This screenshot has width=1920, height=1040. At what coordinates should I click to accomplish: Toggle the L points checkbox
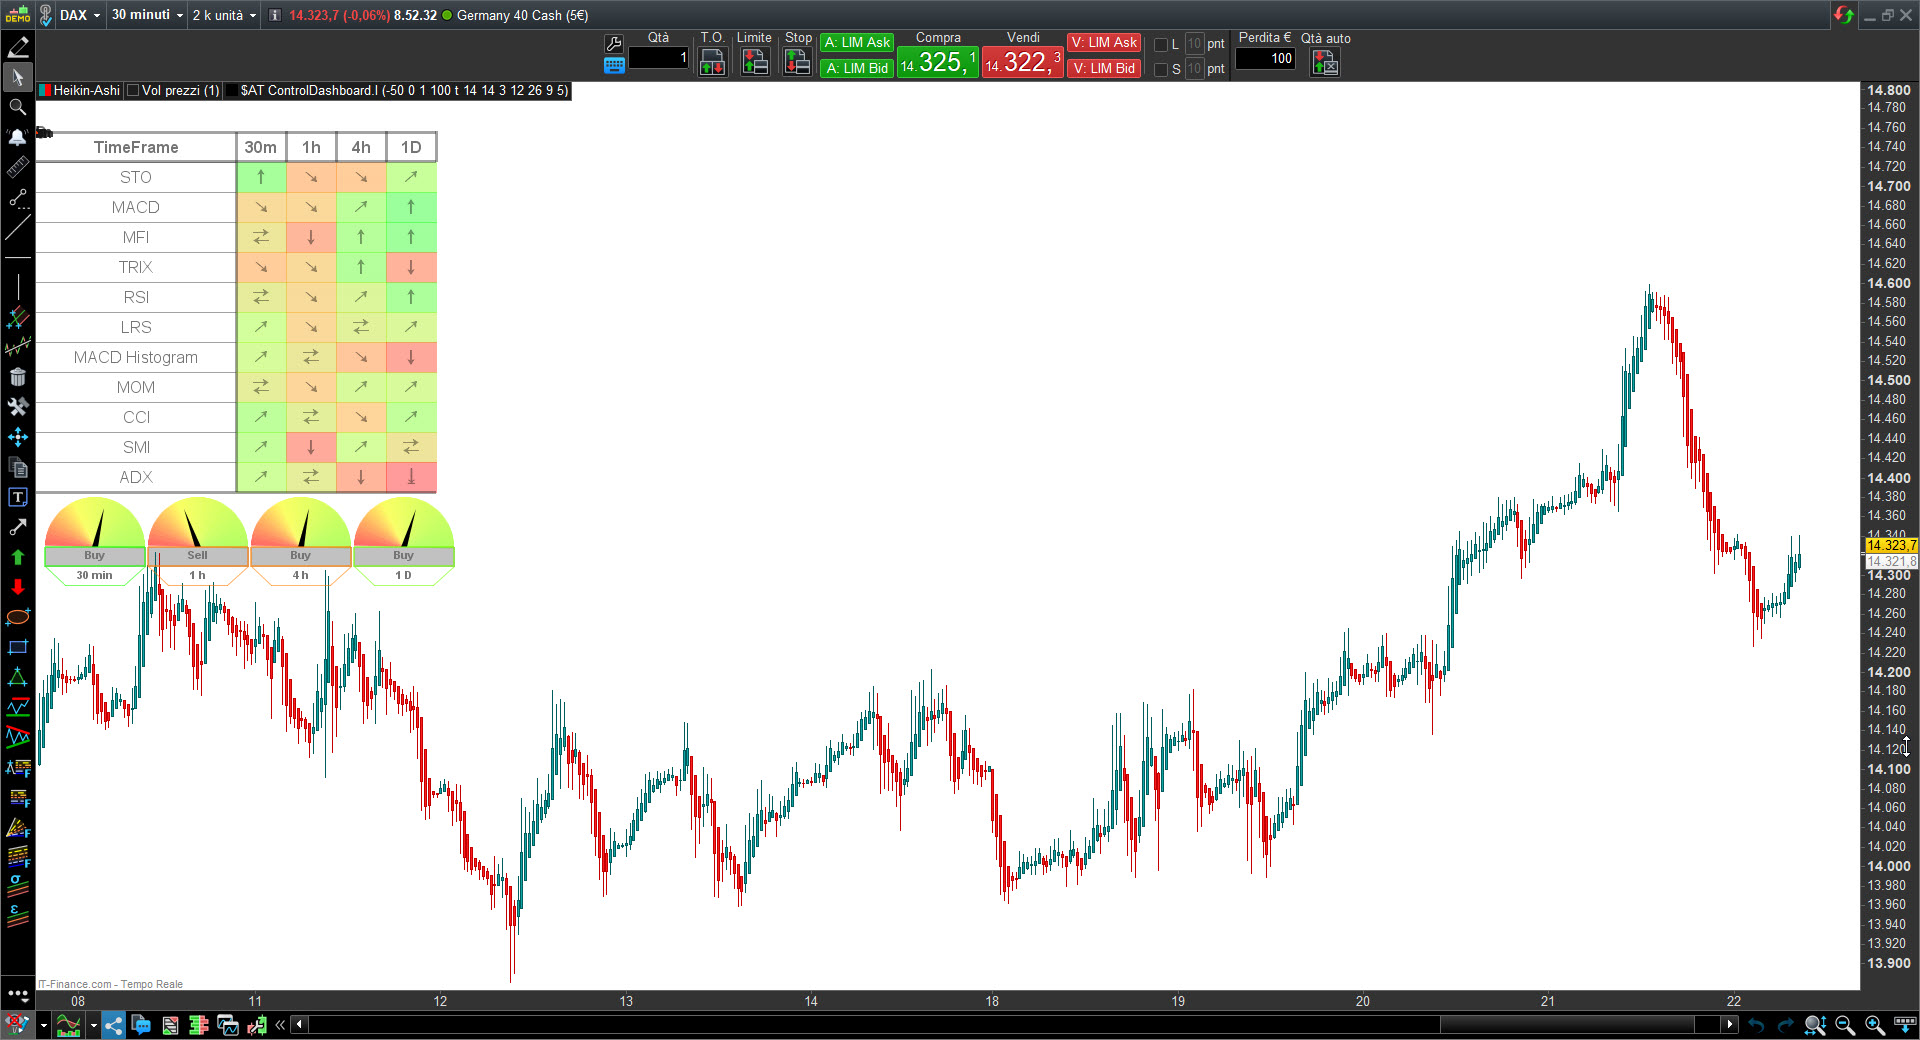(x=1161, y=44)
